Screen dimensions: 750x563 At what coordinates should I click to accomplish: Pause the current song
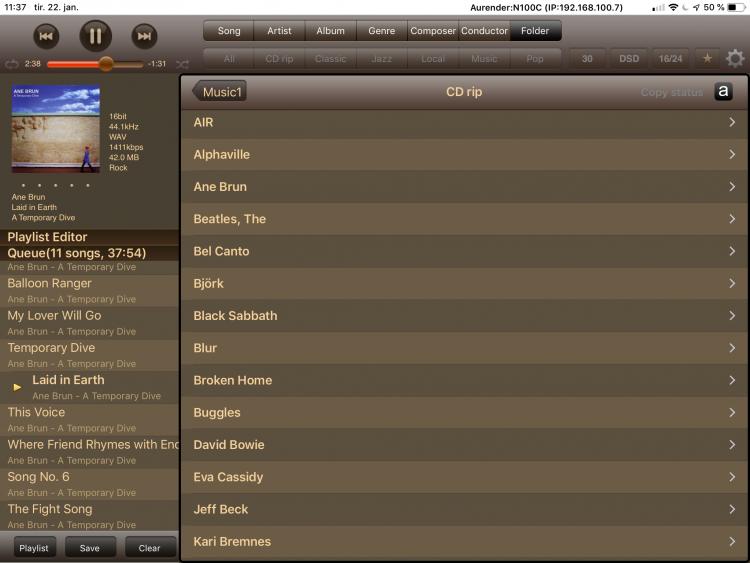[x=95, y=36]
